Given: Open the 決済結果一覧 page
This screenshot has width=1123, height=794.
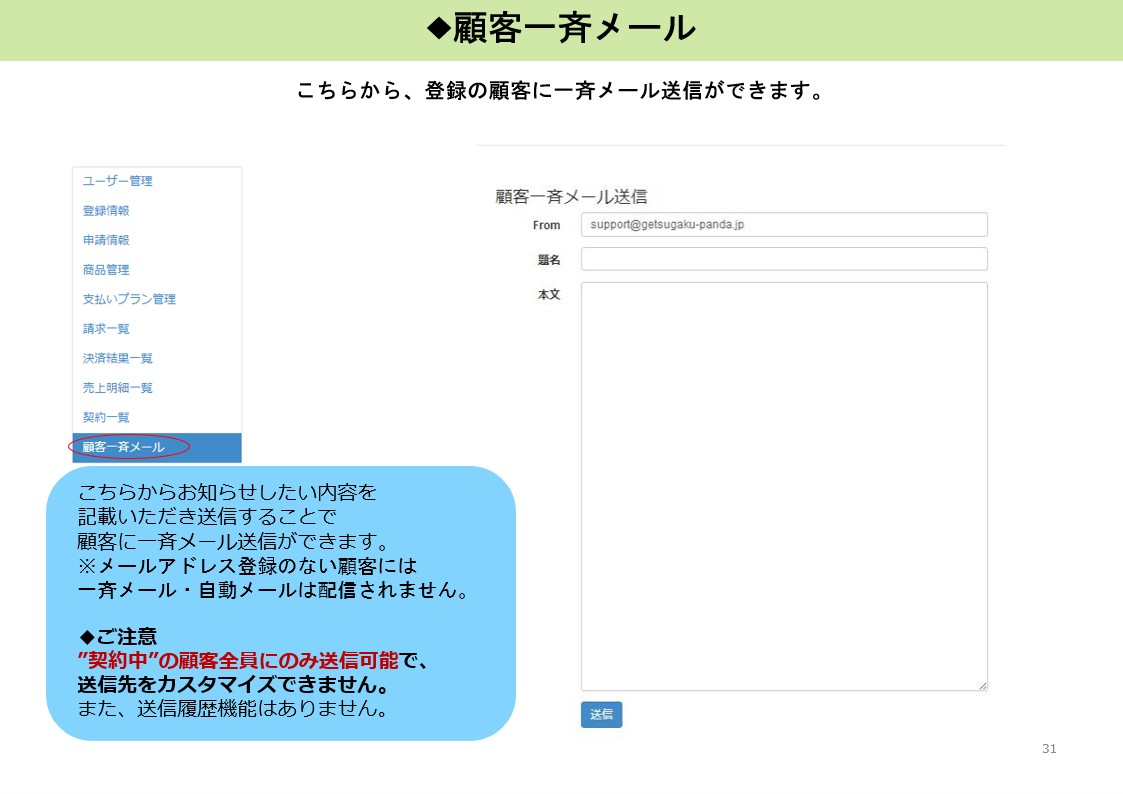Looking at the screenshot, I should pyautogui.click(x=117, y=358).
